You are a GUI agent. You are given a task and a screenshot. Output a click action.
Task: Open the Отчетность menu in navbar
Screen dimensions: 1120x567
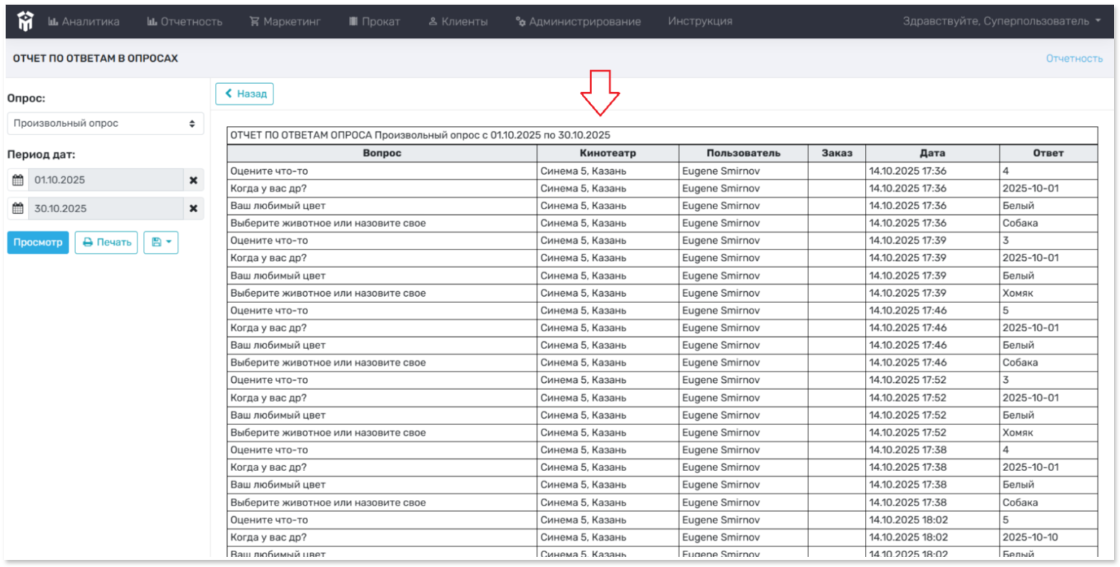tap(184, 21)
